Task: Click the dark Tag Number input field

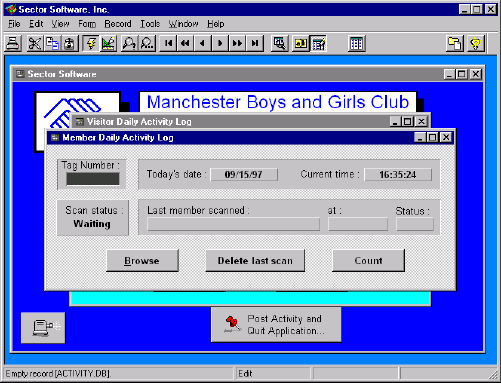Action: [x=93, y=179]
